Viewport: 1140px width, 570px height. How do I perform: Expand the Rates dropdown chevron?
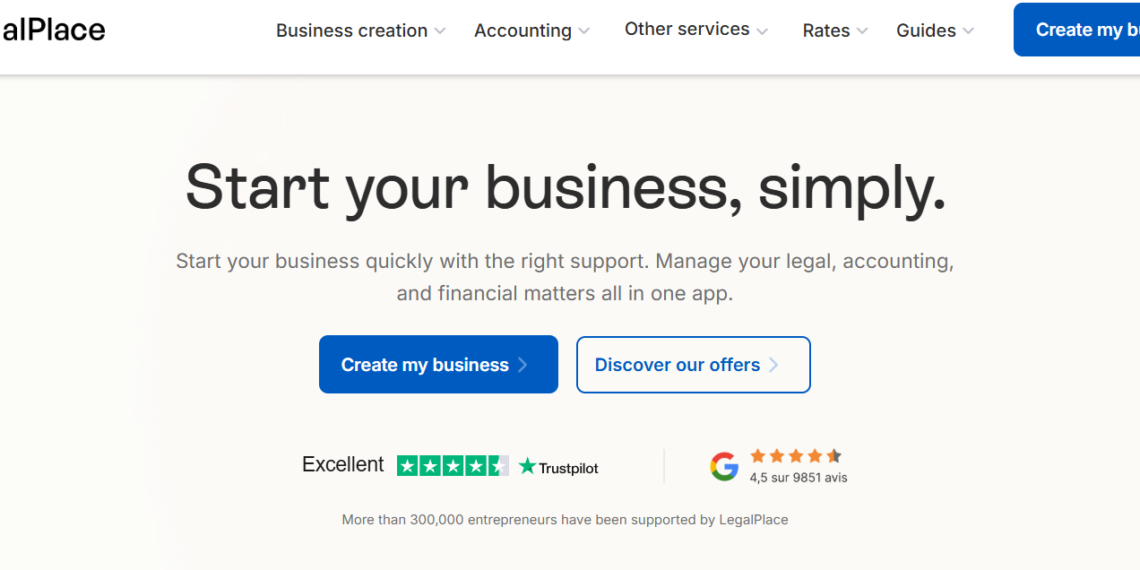[862, 31]
